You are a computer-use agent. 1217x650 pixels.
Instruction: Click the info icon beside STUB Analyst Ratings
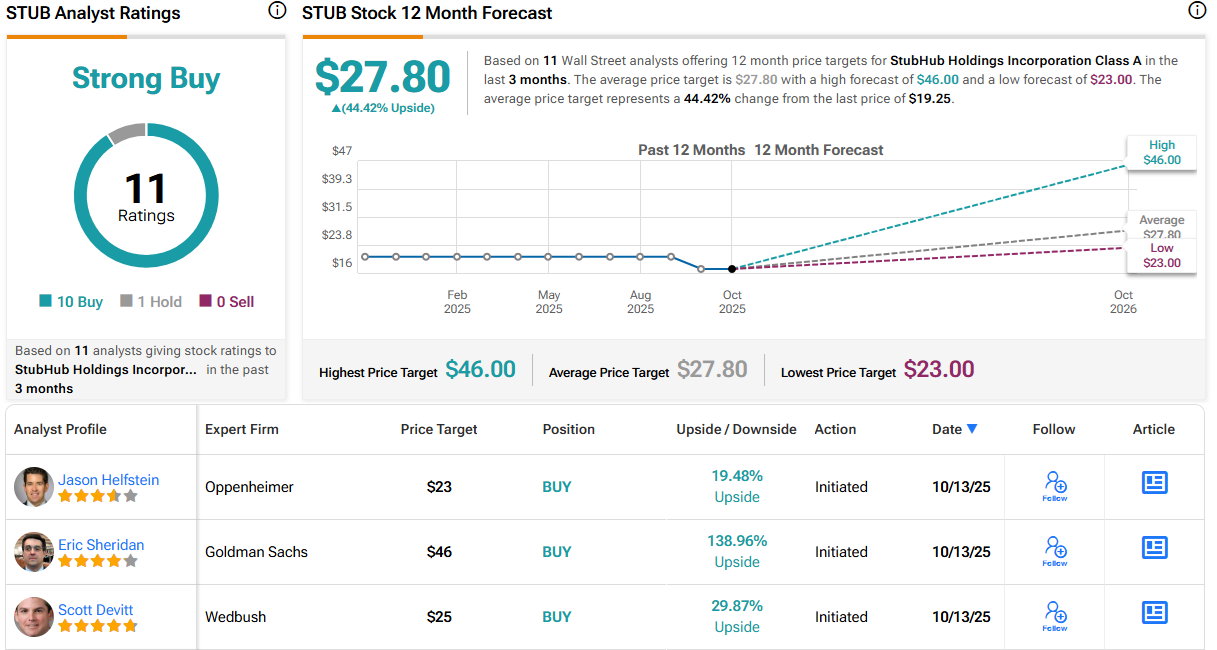coord(277,11)
